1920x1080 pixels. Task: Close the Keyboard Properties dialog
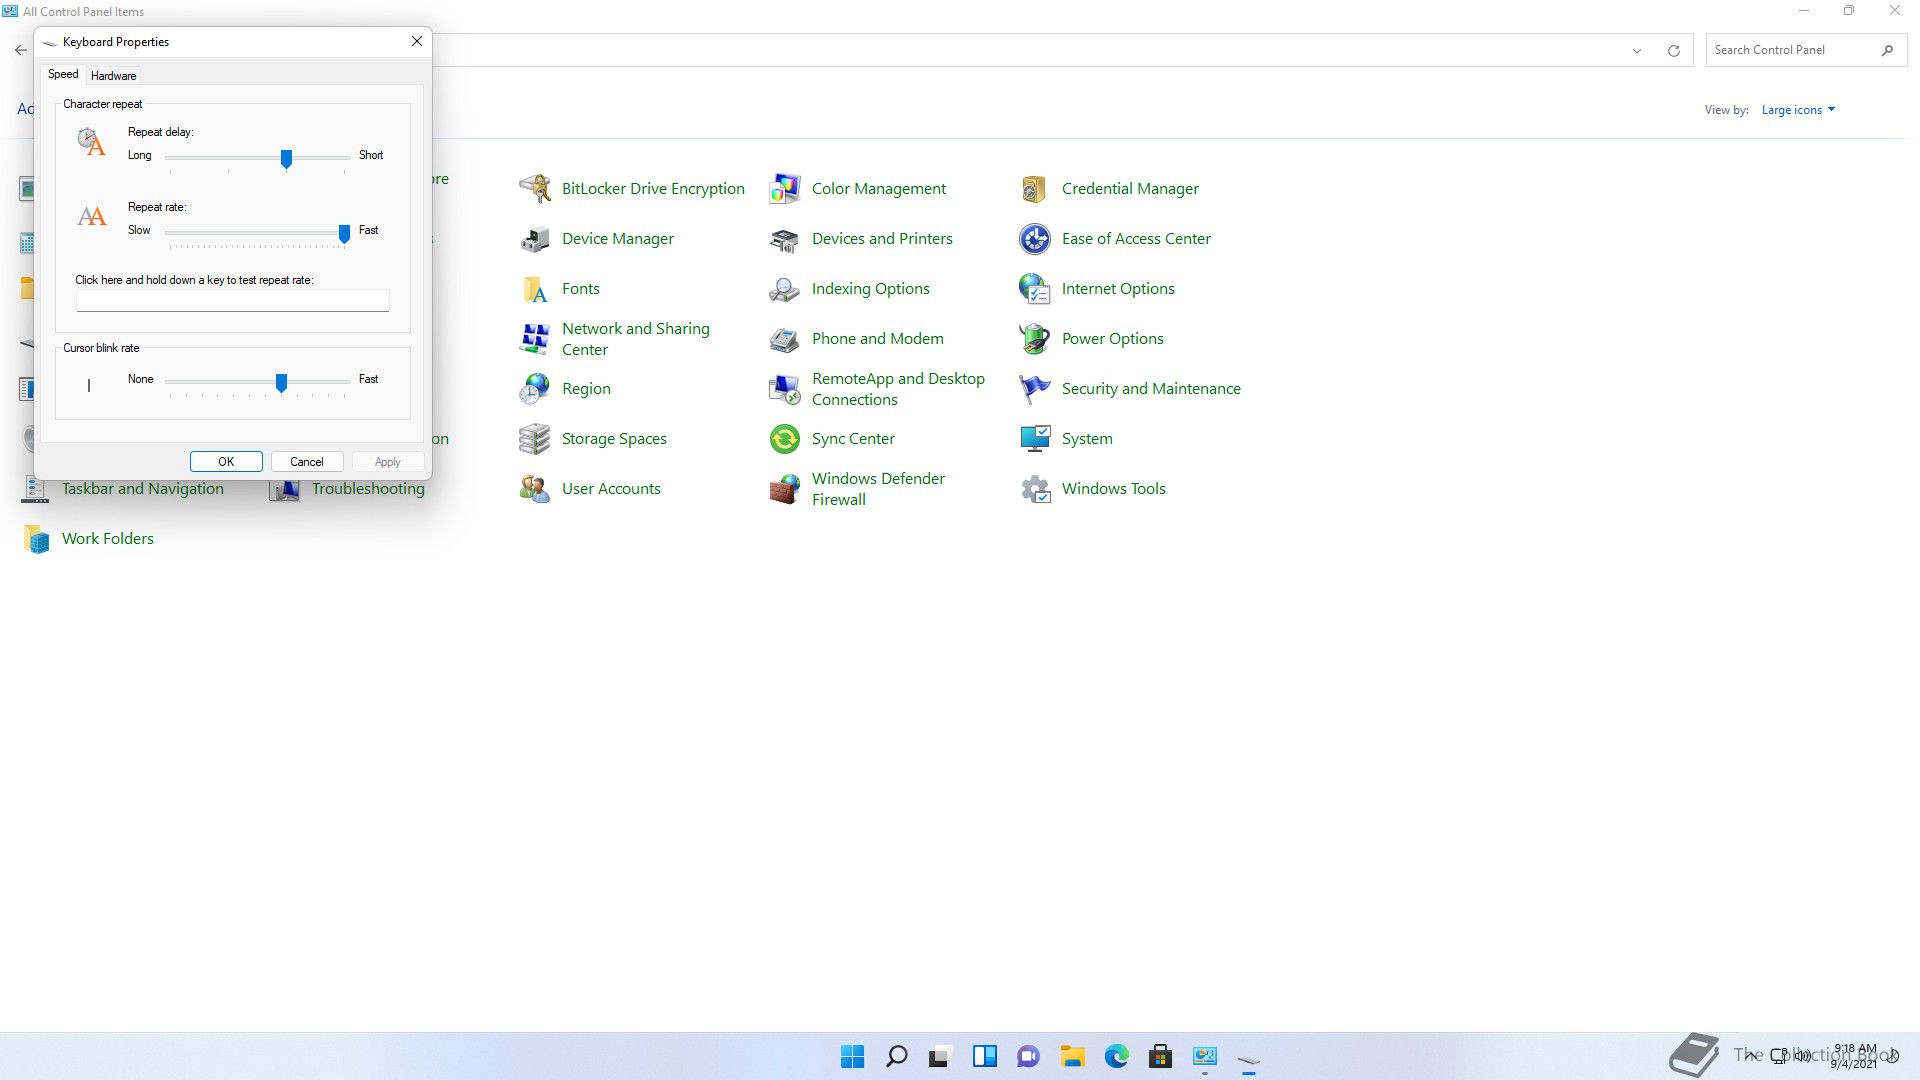pos(417,41)
